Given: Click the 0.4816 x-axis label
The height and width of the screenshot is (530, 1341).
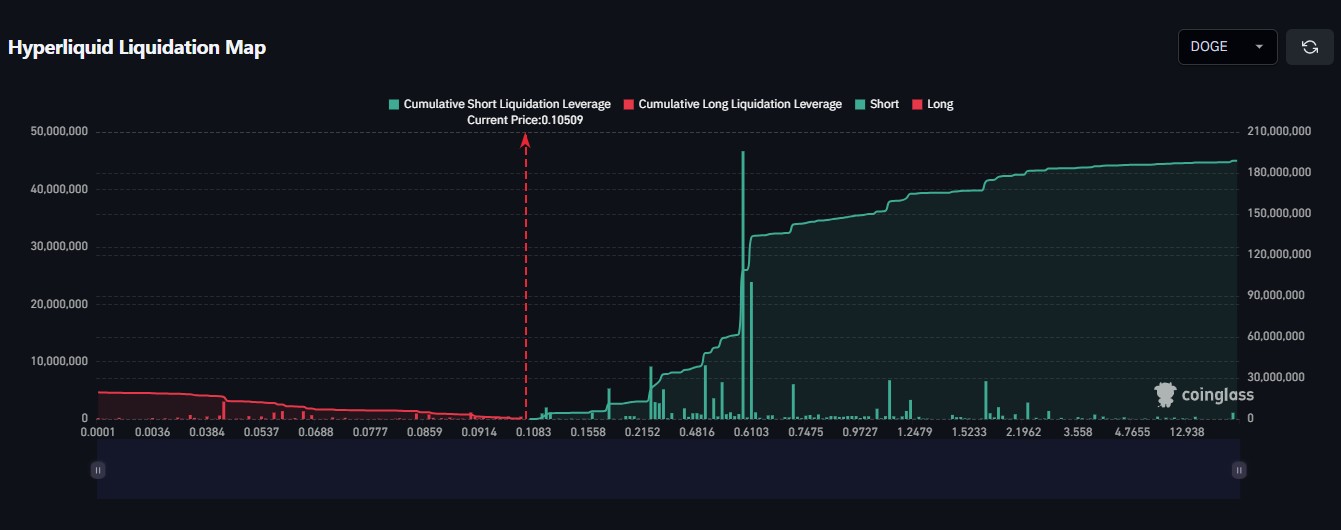Looking at the screenshot, I should [697, 432].
